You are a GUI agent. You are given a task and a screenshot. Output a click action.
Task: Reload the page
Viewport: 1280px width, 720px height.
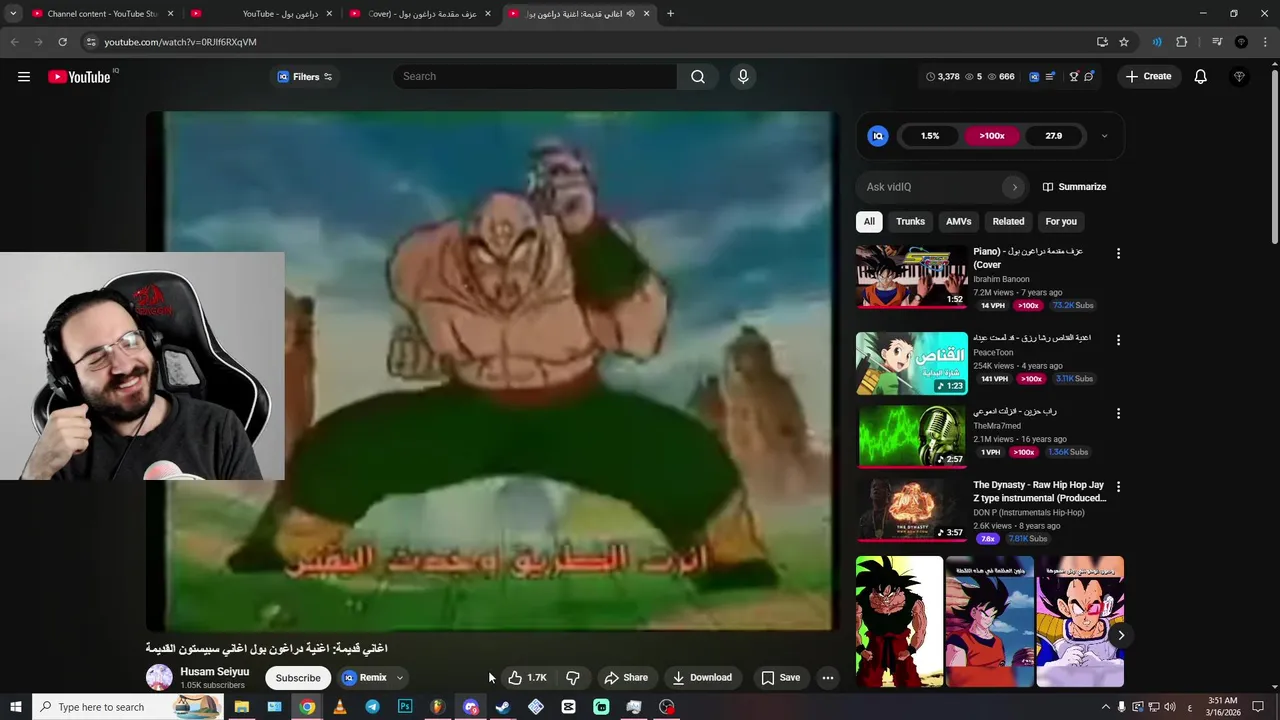click(62, 42)
